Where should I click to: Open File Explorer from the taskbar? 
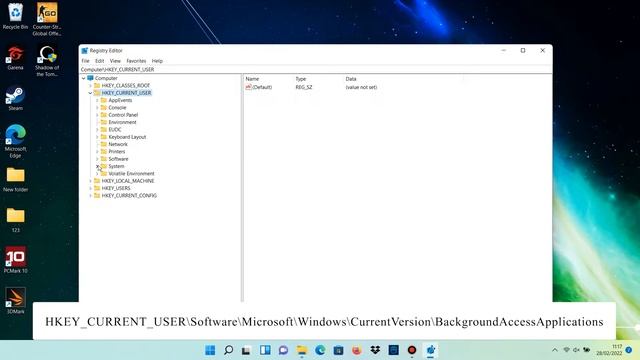[x=302, y=350]
